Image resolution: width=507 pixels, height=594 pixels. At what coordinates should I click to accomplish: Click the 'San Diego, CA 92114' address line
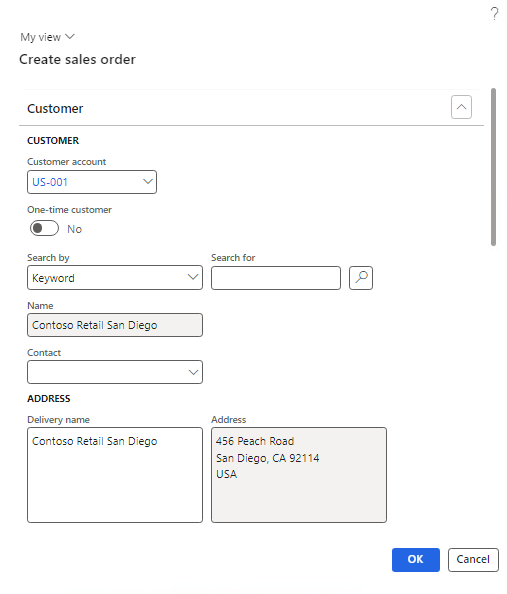click(x=268, y=458)
